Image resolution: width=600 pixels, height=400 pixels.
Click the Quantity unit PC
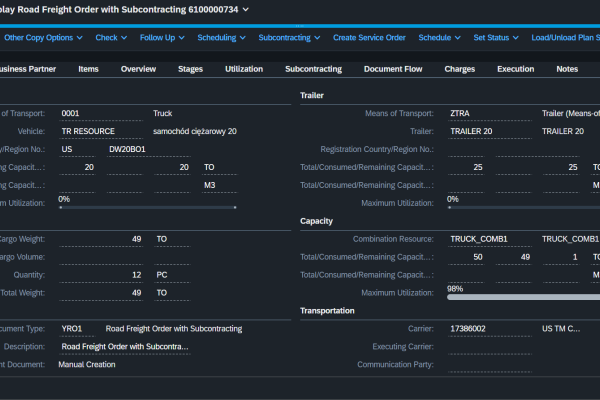point(172,275)
